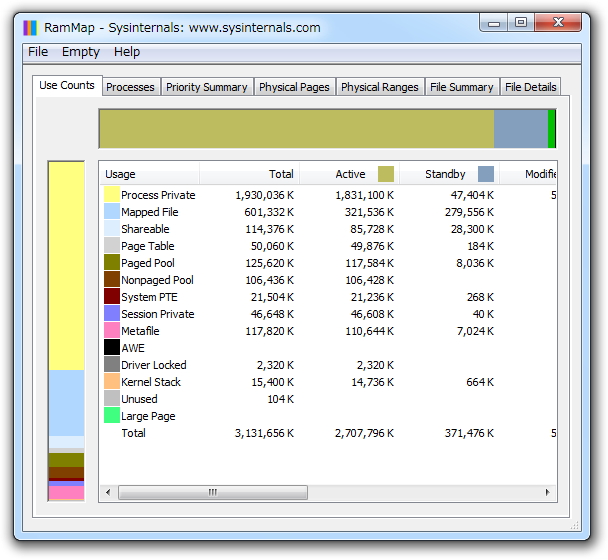This screenshot has height=560, width=608.
Task: Select the Mapped File row label
Action: [x=150, y=212]
